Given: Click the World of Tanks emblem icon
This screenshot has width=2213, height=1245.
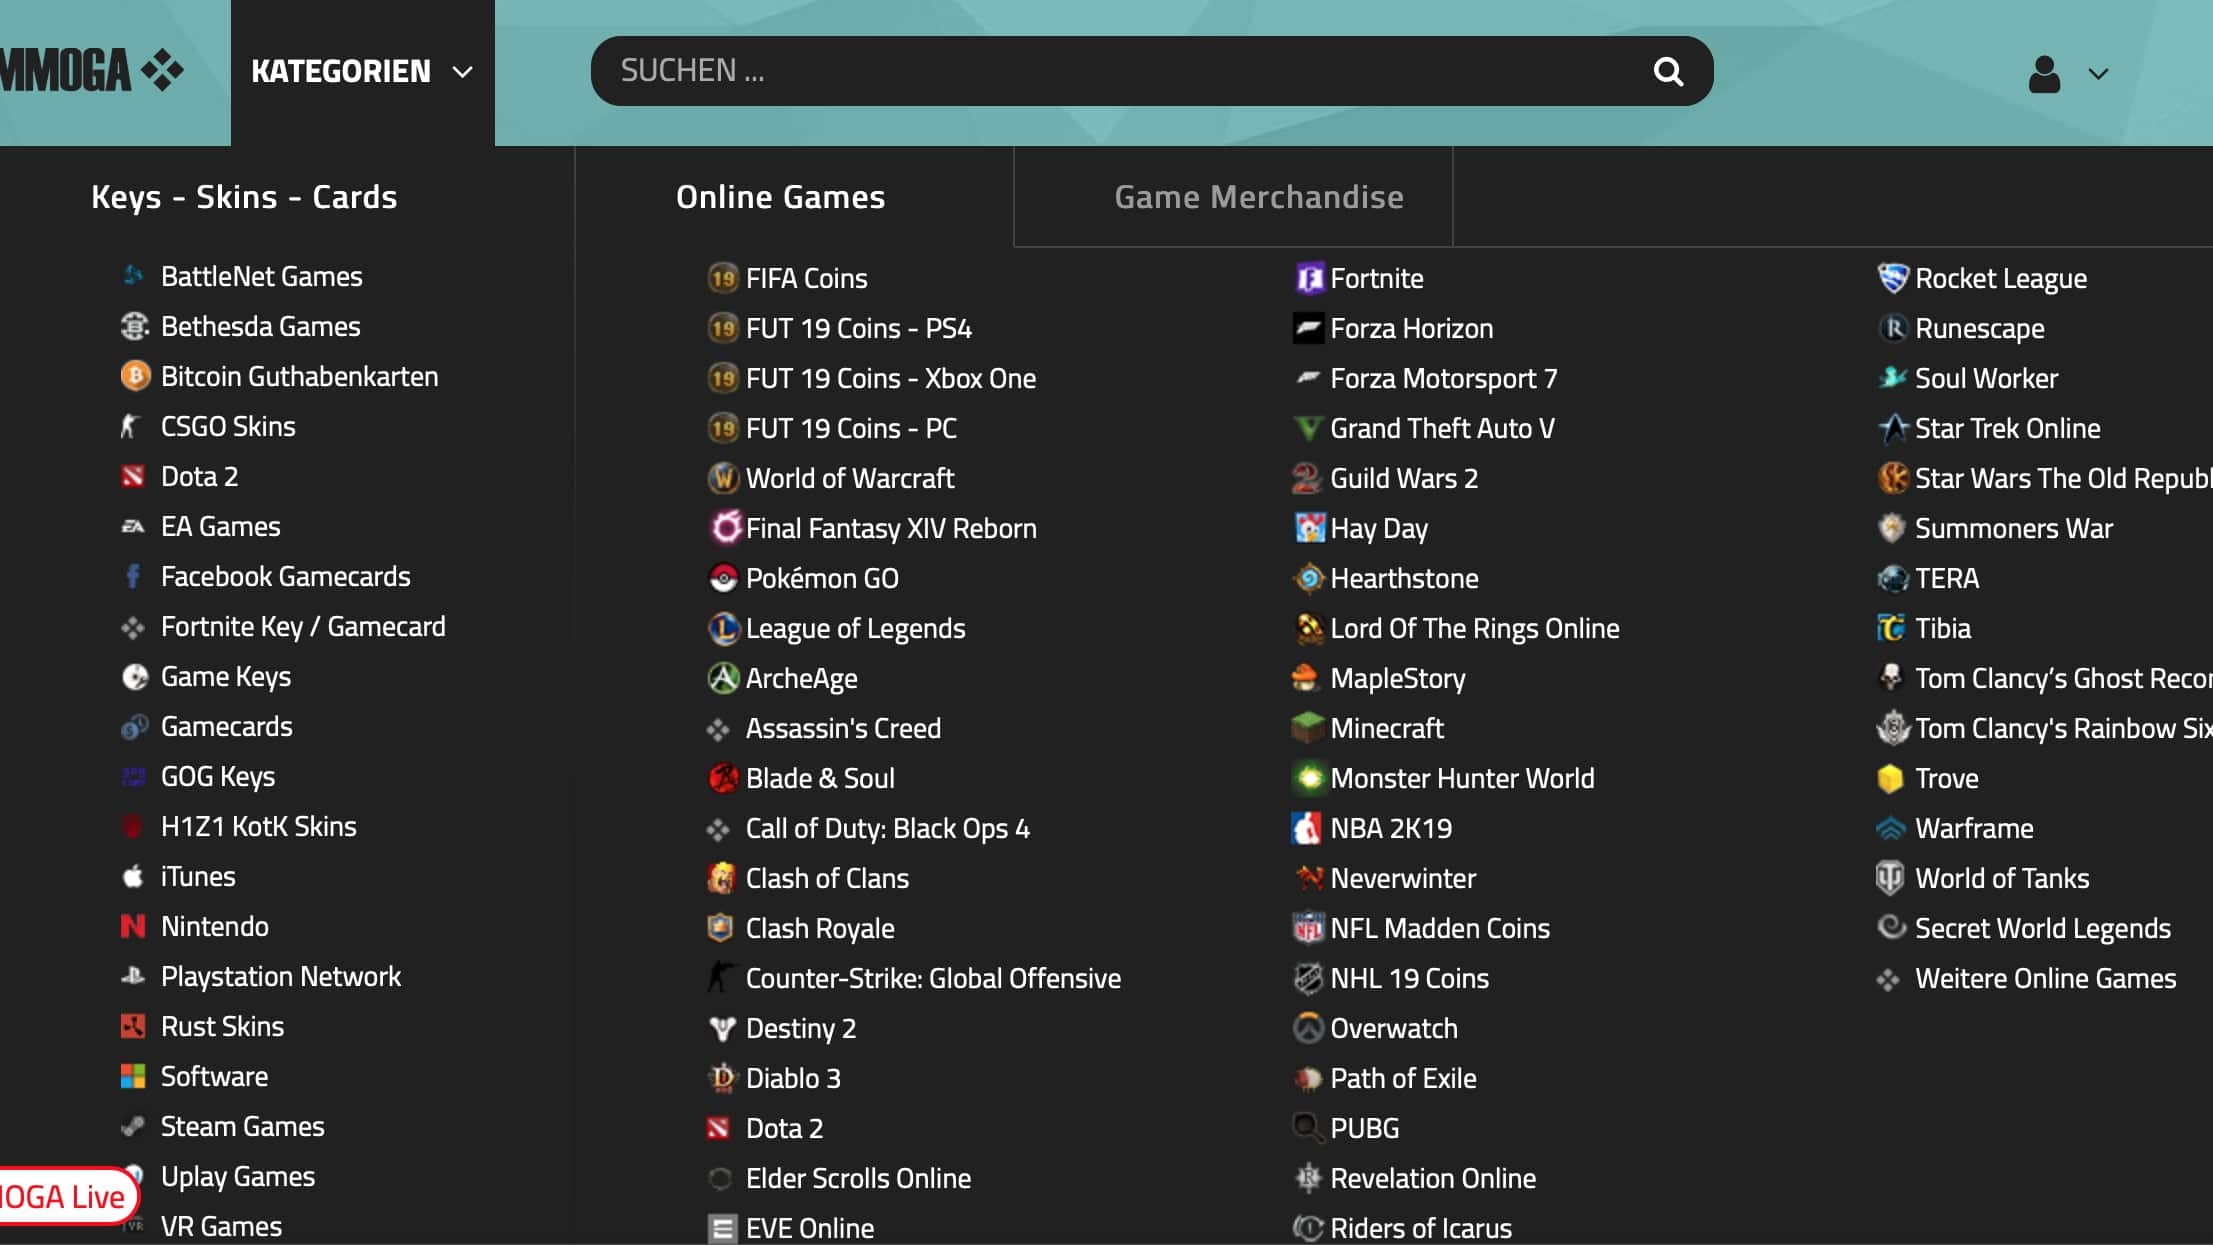Looking at the screenshot, I should (1890, 878).
